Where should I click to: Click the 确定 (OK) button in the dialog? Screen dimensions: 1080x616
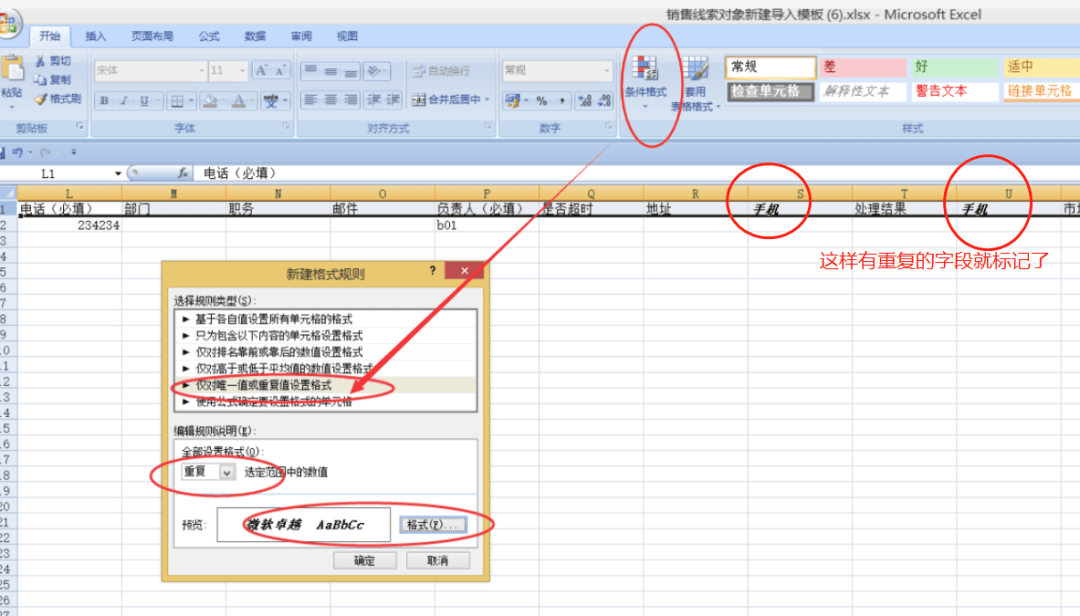[364, 561]
